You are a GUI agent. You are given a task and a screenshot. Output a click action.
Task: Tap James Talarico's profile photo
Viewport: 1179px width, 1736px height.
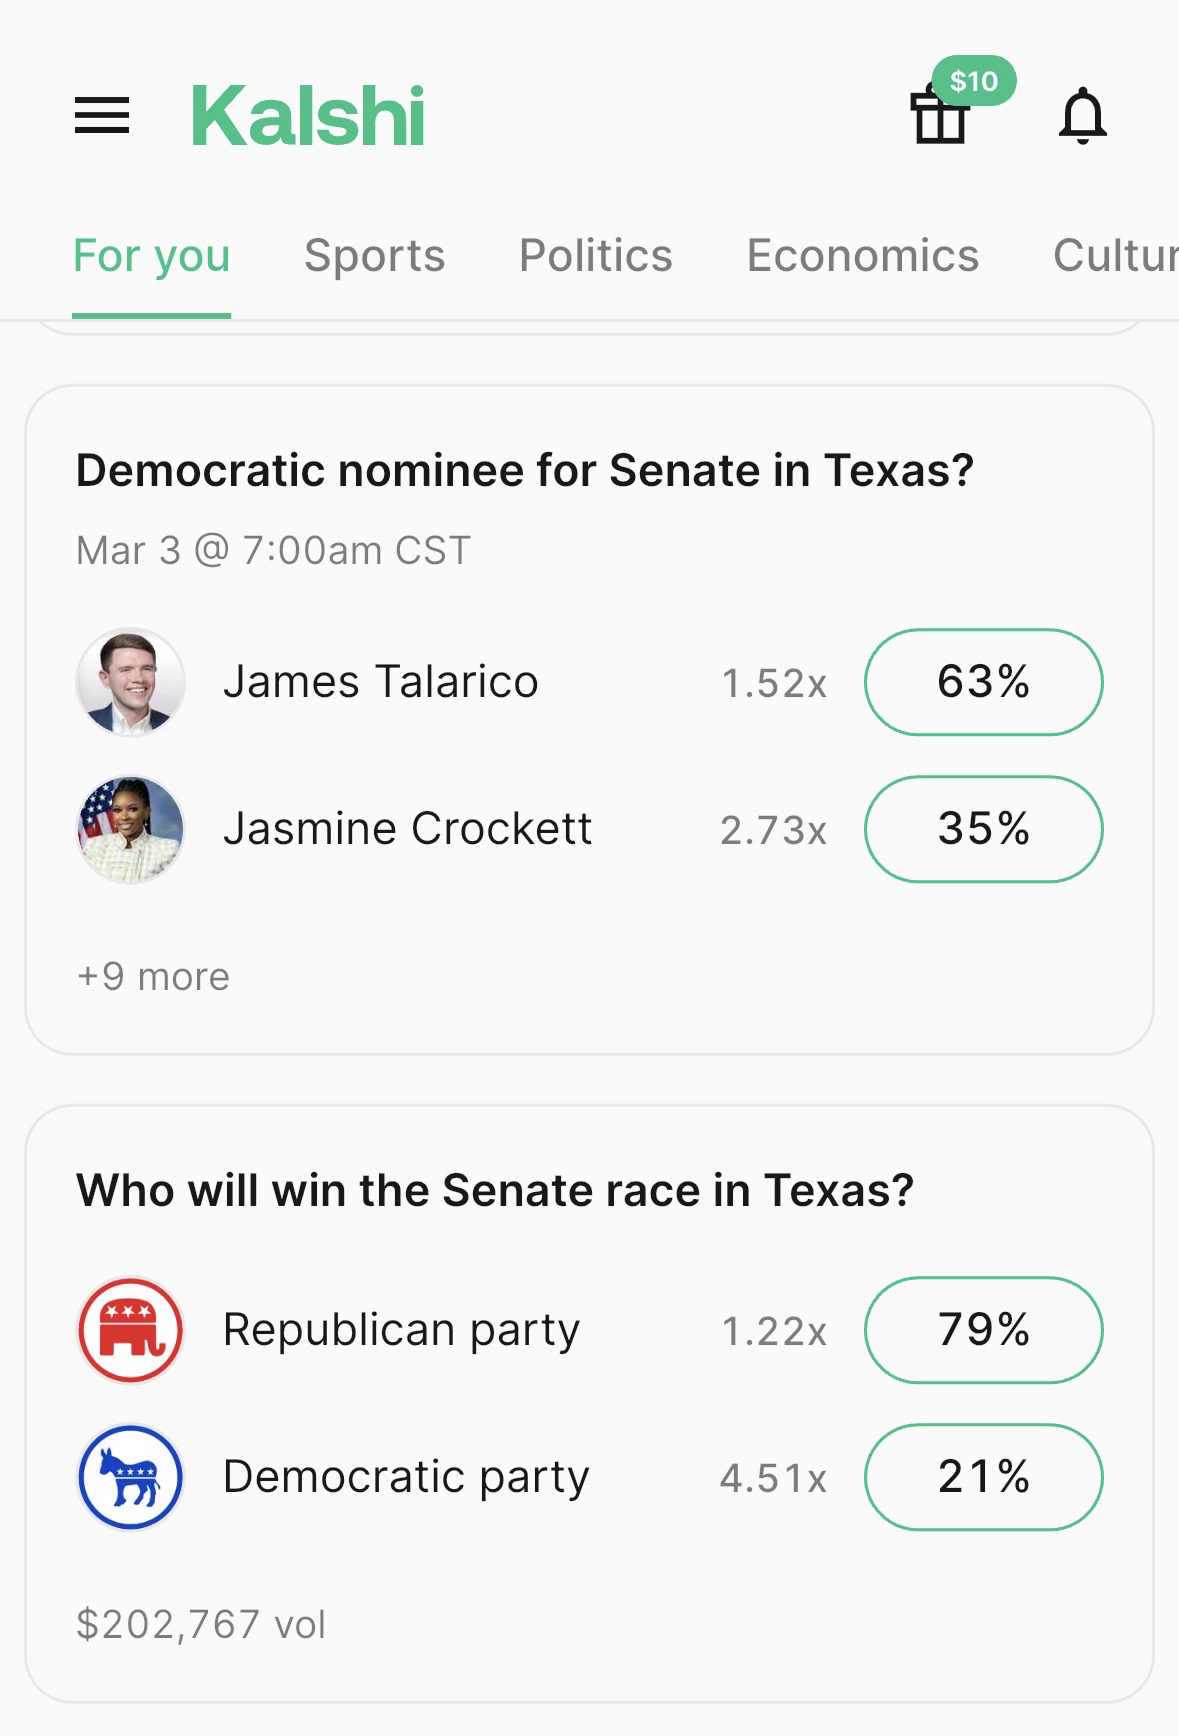coord(131,682)
